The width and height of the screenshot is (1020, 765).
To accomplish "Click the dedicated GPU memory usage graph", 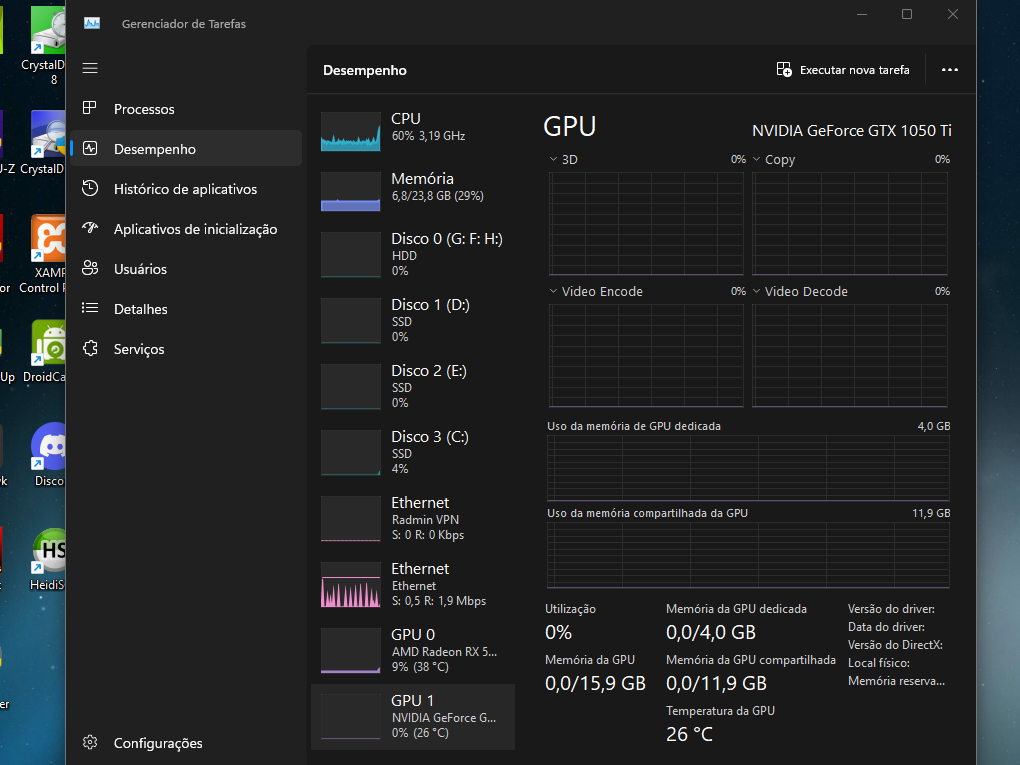I will pos(748,468).
